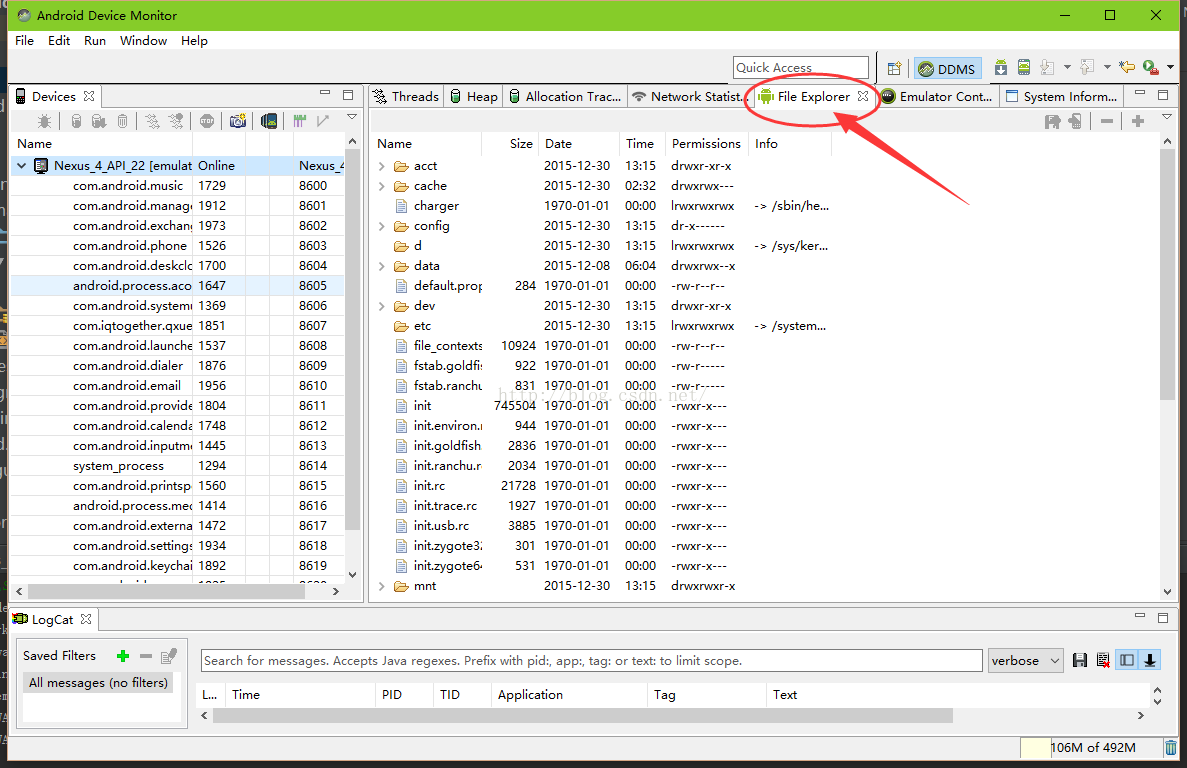Image resolution: width=1187 pixels, height=768 pixels.
Task: Open the Run menu
Action: coord(95,41)
